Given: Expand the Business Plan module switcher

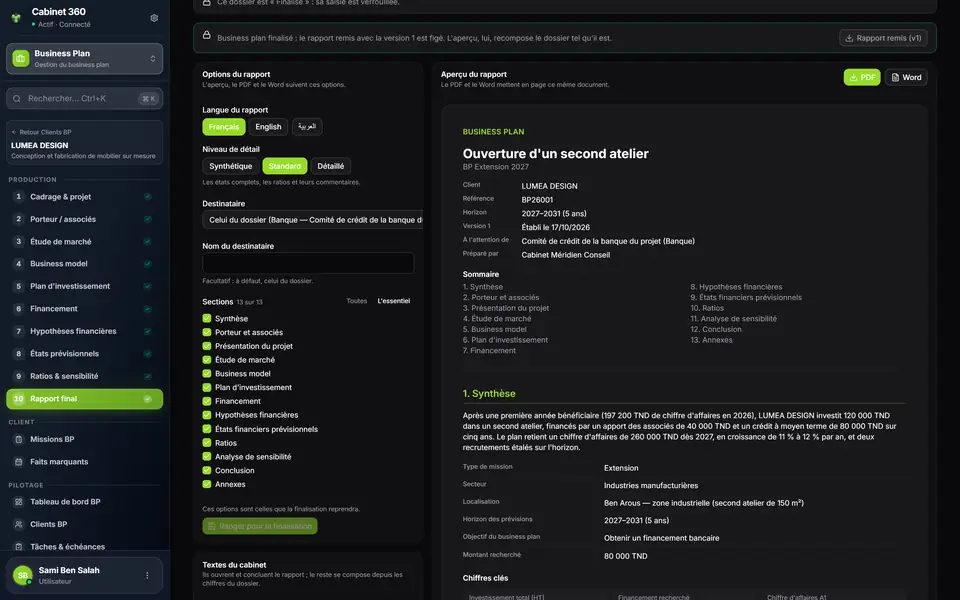Looking at the screenshot, I should (84, 58).
